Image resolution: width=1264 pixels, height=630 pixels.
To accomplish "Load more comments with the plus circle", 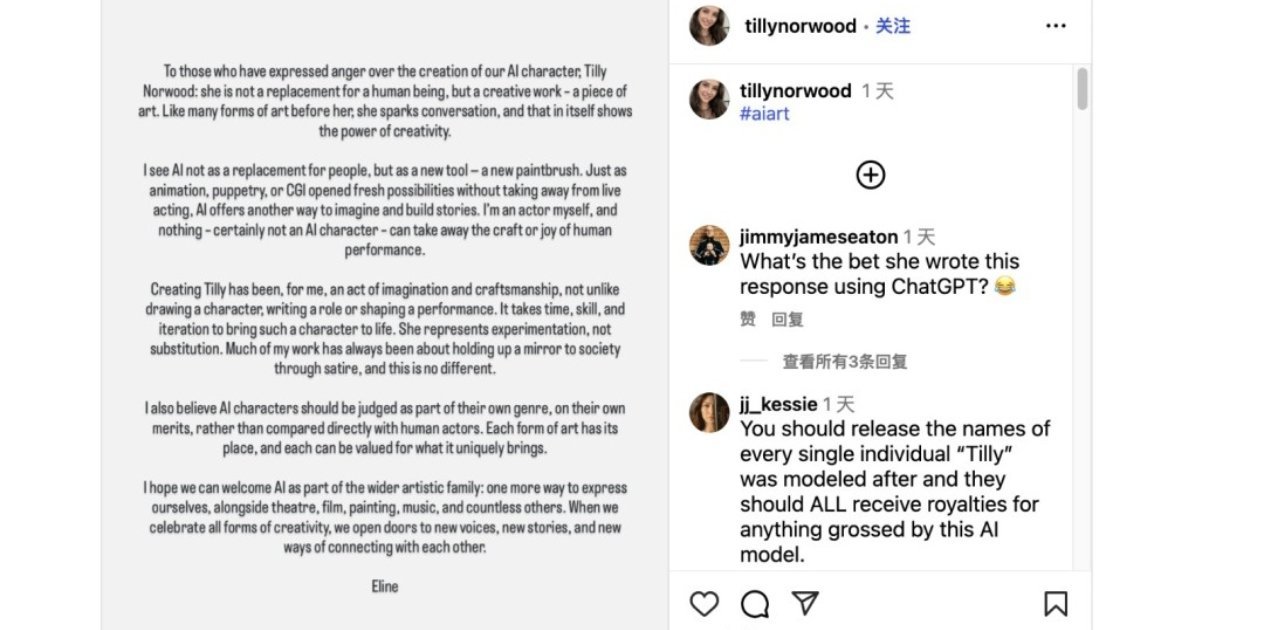I will (x=871, y=175).
